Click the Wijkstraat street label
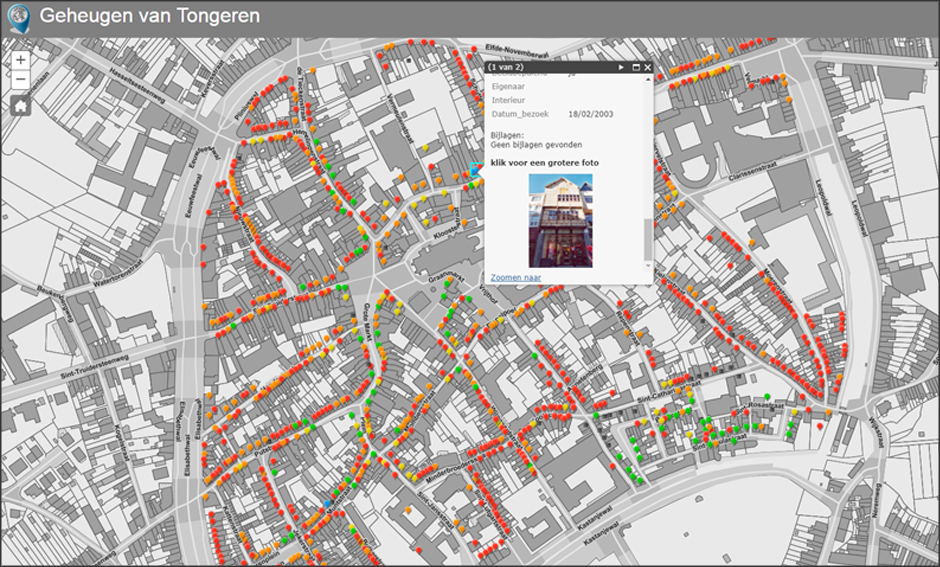The height and width of the screenshot is (567, 940). coord(876,432)
